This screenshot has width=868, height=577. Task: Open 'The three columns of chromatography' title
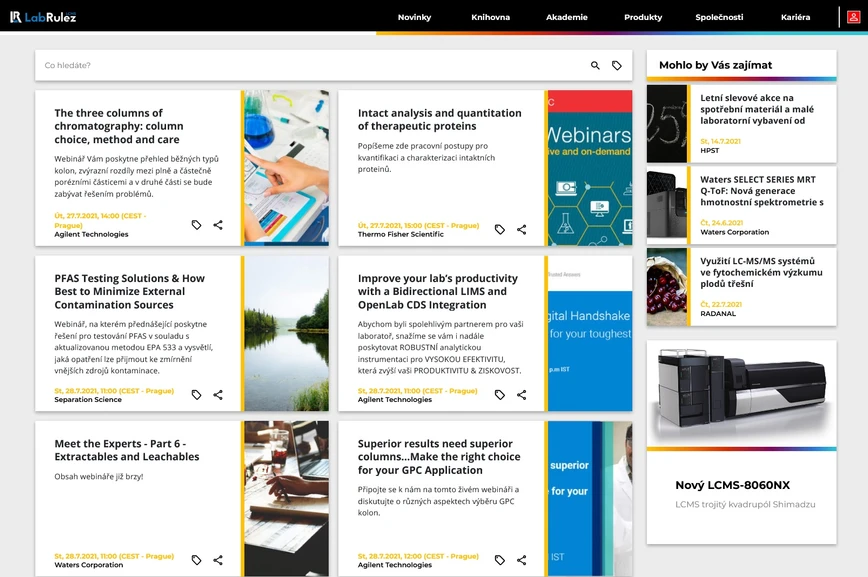pos(119,126)
